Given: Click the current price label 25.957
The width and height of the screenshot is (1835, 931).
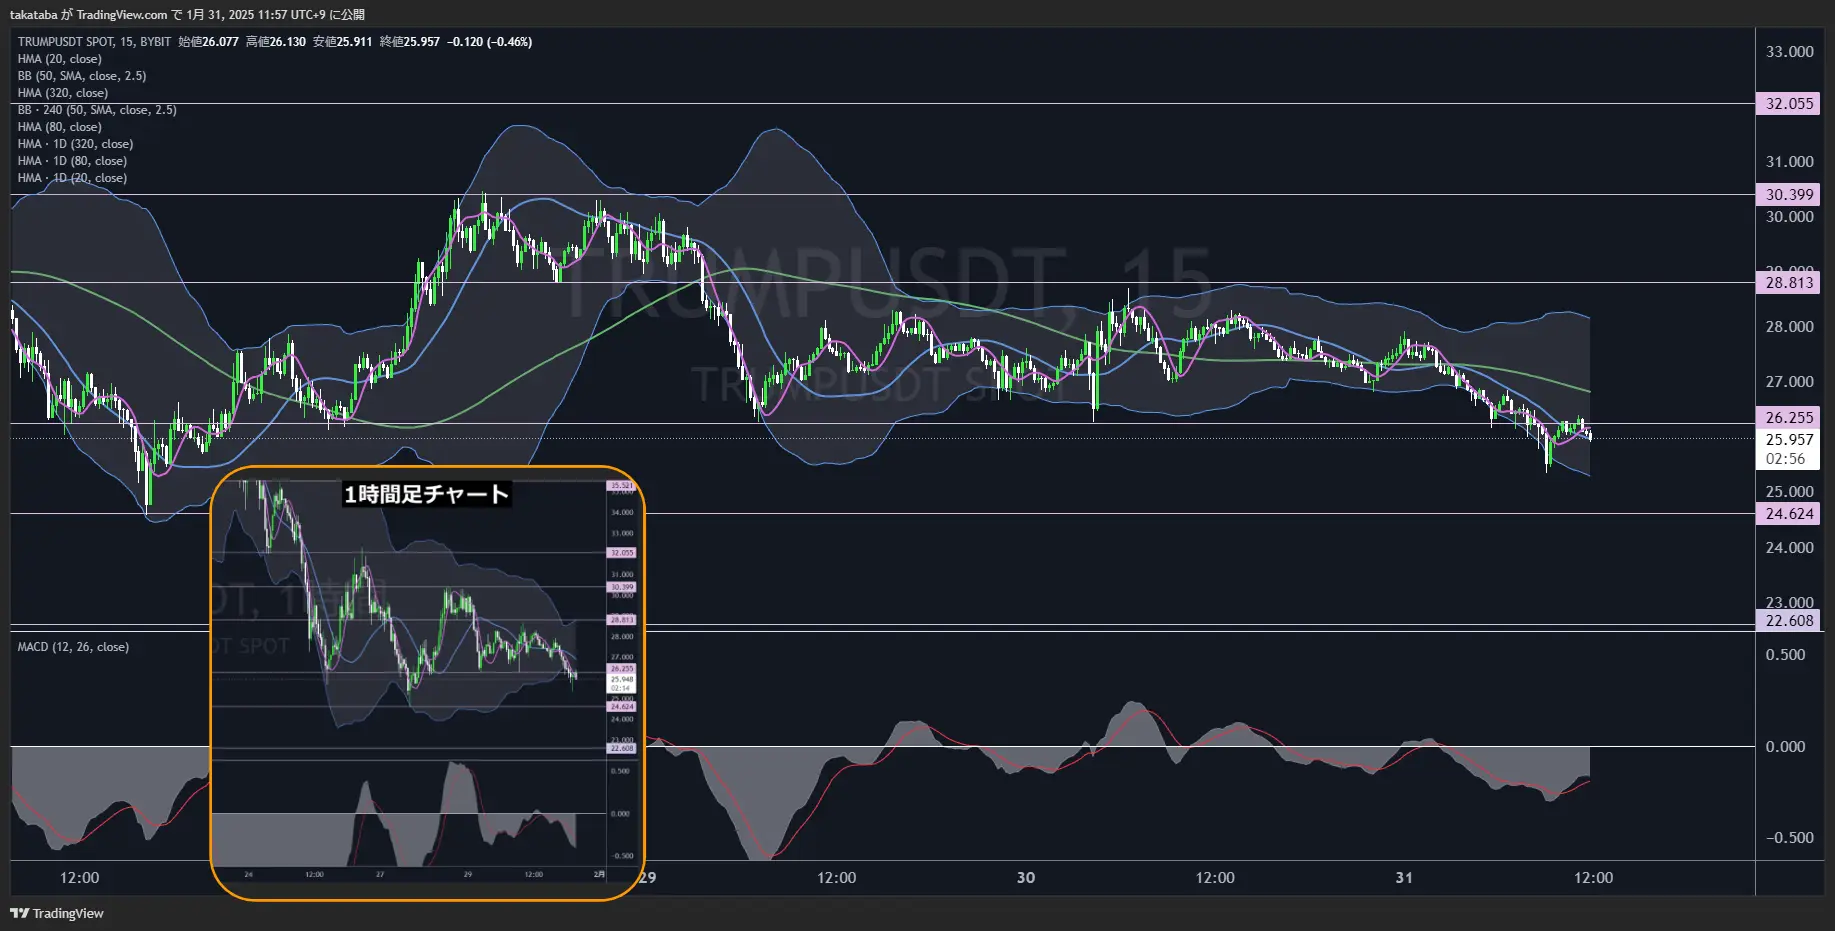Looking at the screenshot, I should pos(1788,440).
